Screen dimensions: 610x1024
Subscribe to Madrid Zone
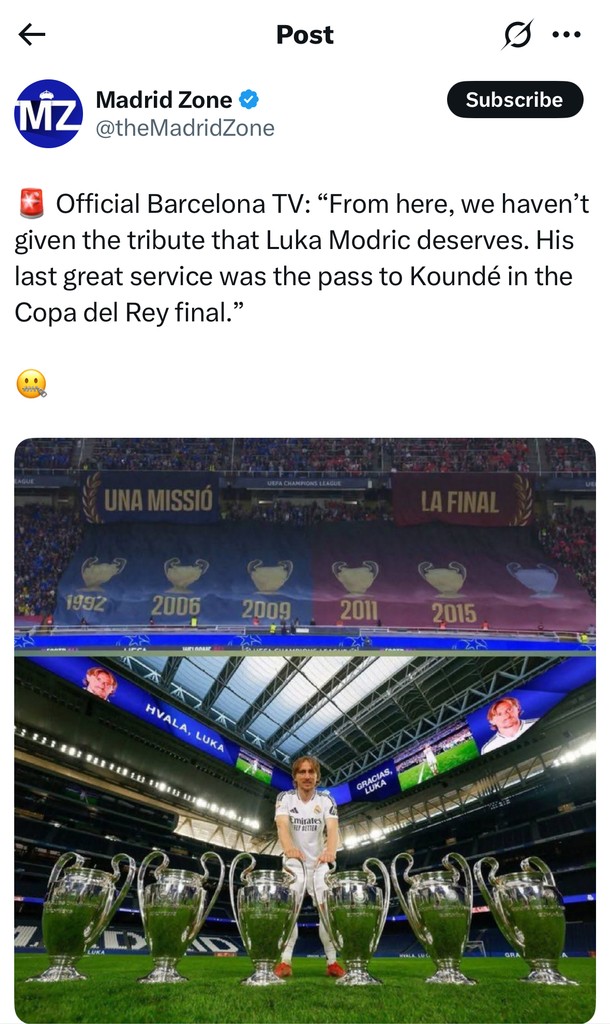click(x=514, y=100)
